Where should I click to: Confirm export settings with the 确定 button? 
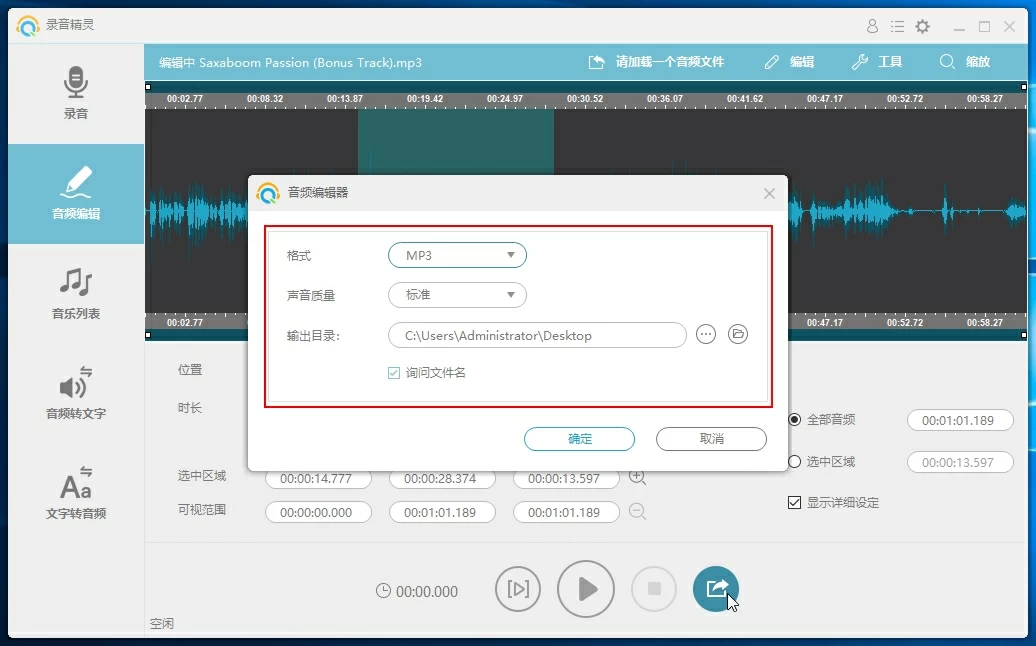point(579,439)
